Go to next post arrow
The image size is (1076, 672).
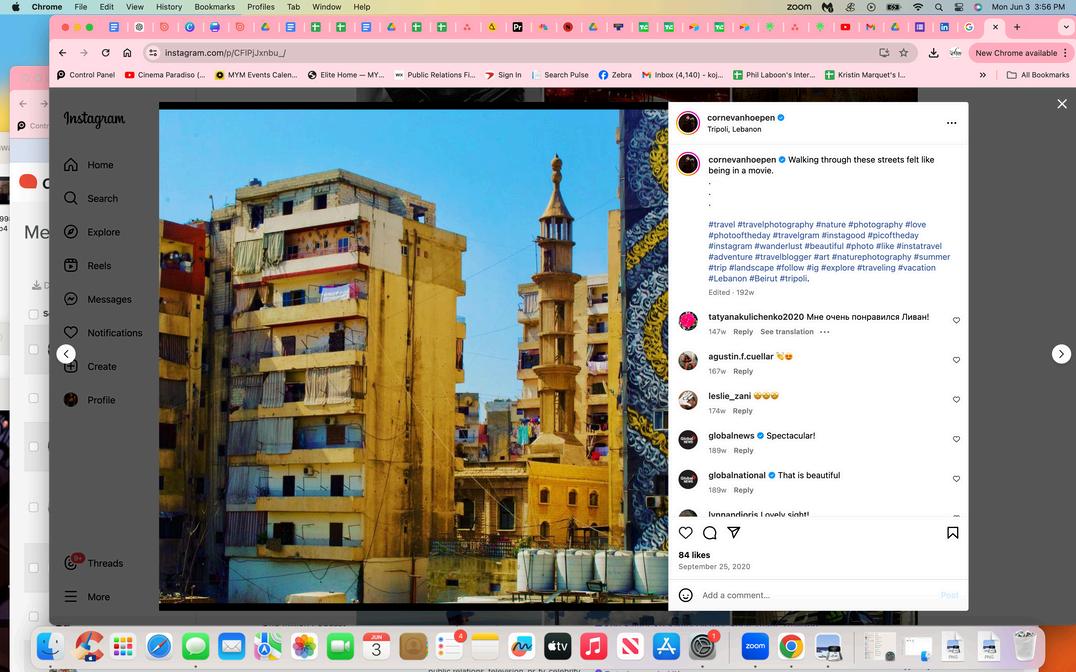click(1061, 354)
